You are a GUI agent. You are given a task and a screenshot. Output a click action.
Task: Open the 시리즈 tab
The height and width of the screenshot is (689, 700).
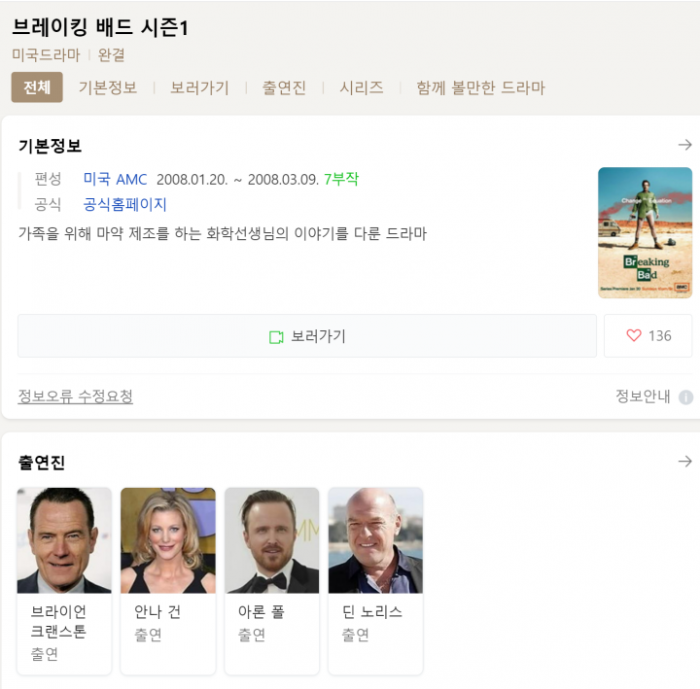361,88
